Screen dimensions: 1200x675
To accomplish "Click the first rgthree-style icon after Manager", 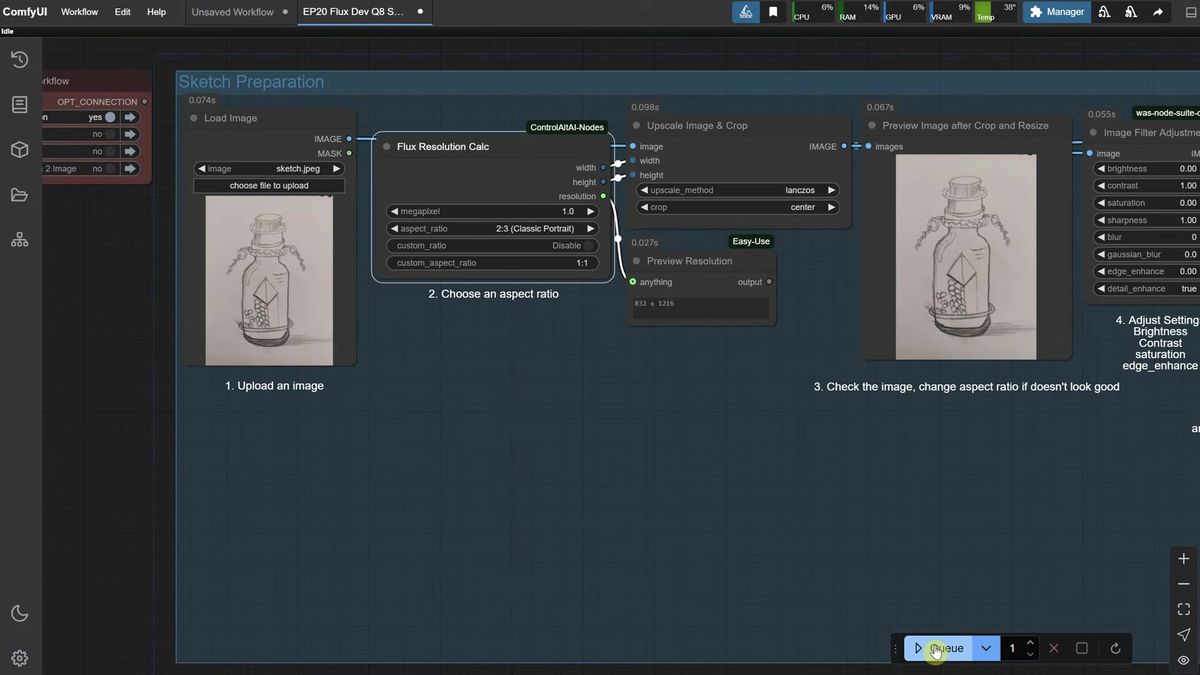I will pos(1105,12).
